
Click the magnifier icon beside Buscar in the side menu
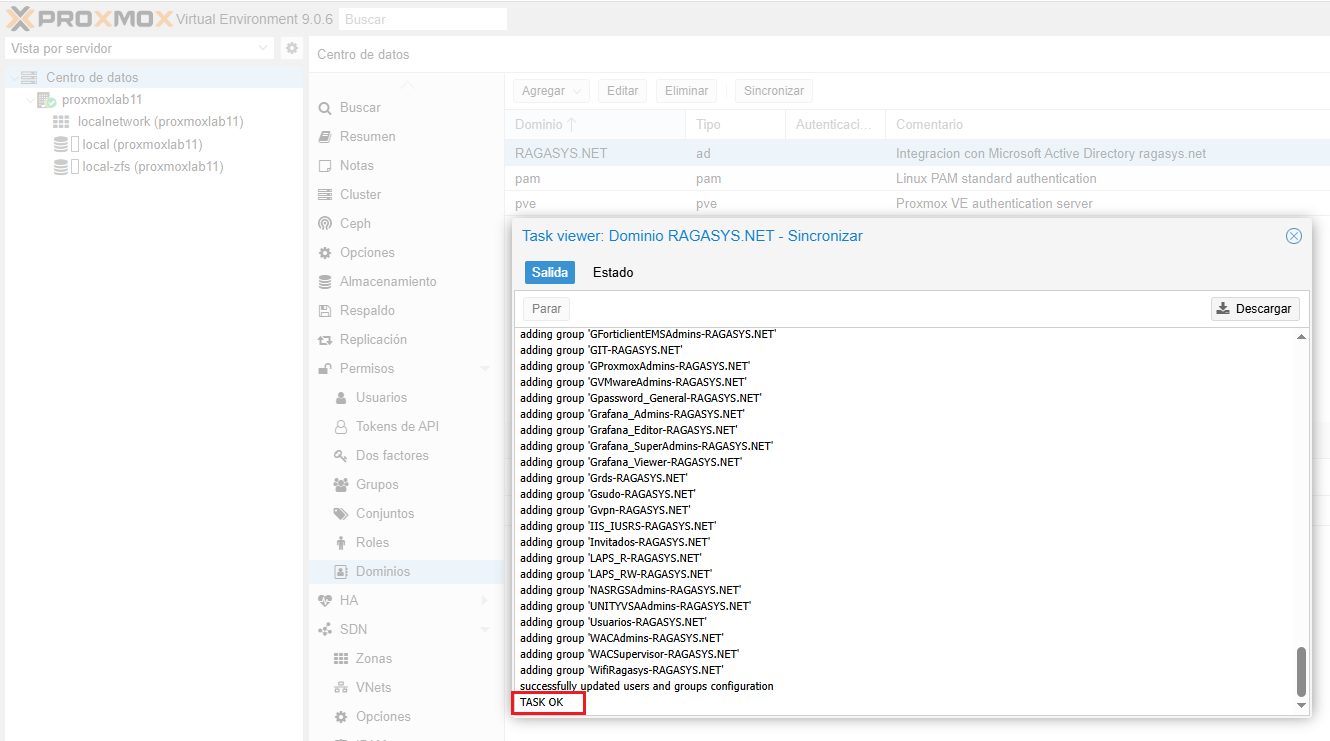[324, 108]
